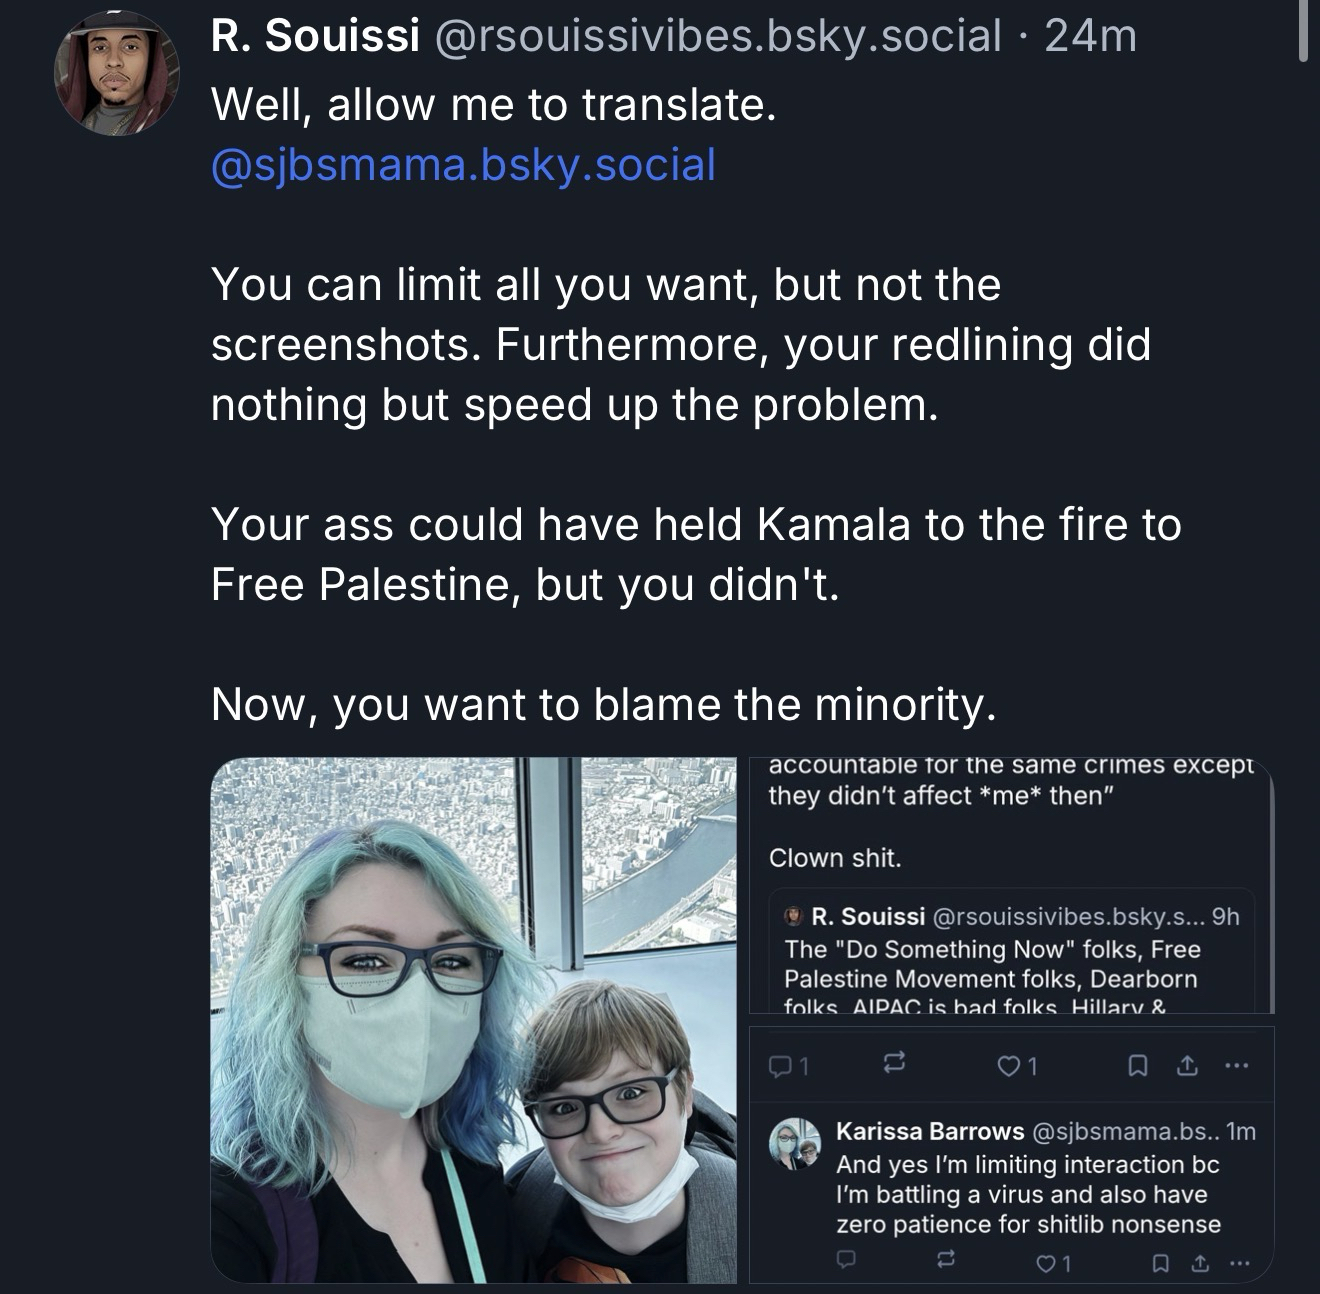Image resolution: width=1320 pixels, height=1294 pixels.
Task: Click the vertical scrollbar at the window edge
Action: click(x=1303, y=30)
